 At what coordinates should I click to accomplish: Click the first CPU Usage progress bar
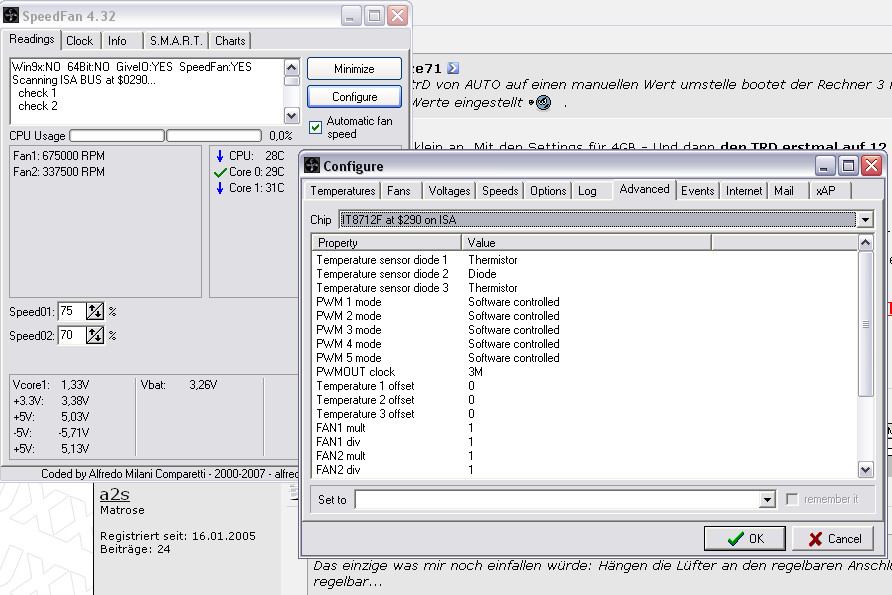[117, 136]
